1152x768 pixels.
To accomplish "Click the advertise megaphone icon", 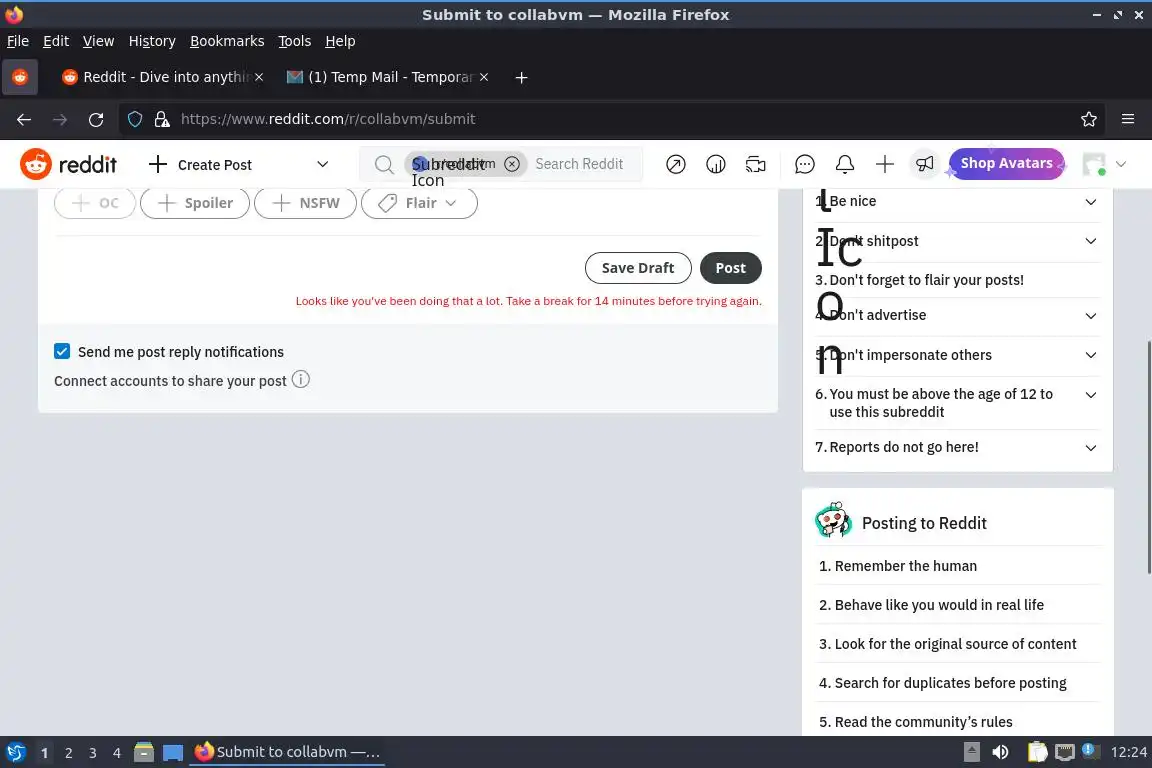I will pyautogui.click(x=925, y=164).
